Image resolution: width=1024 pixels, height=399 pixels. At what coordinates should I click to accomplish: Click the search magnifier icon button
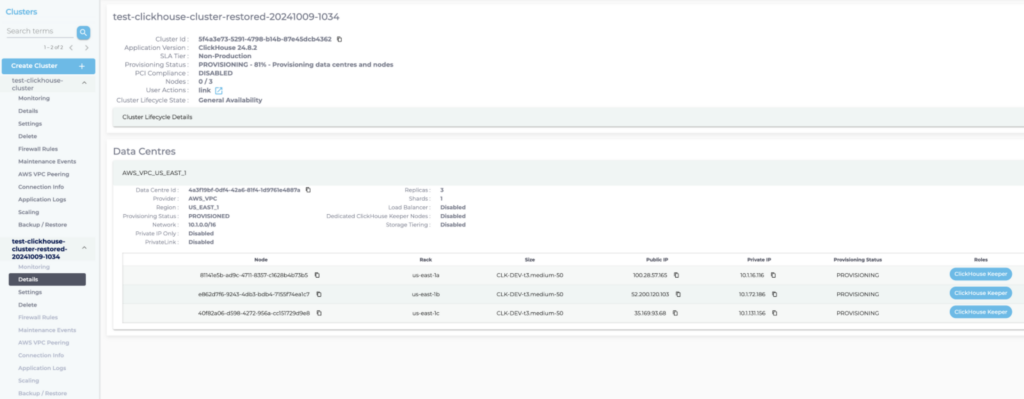(x=84, y=33)
